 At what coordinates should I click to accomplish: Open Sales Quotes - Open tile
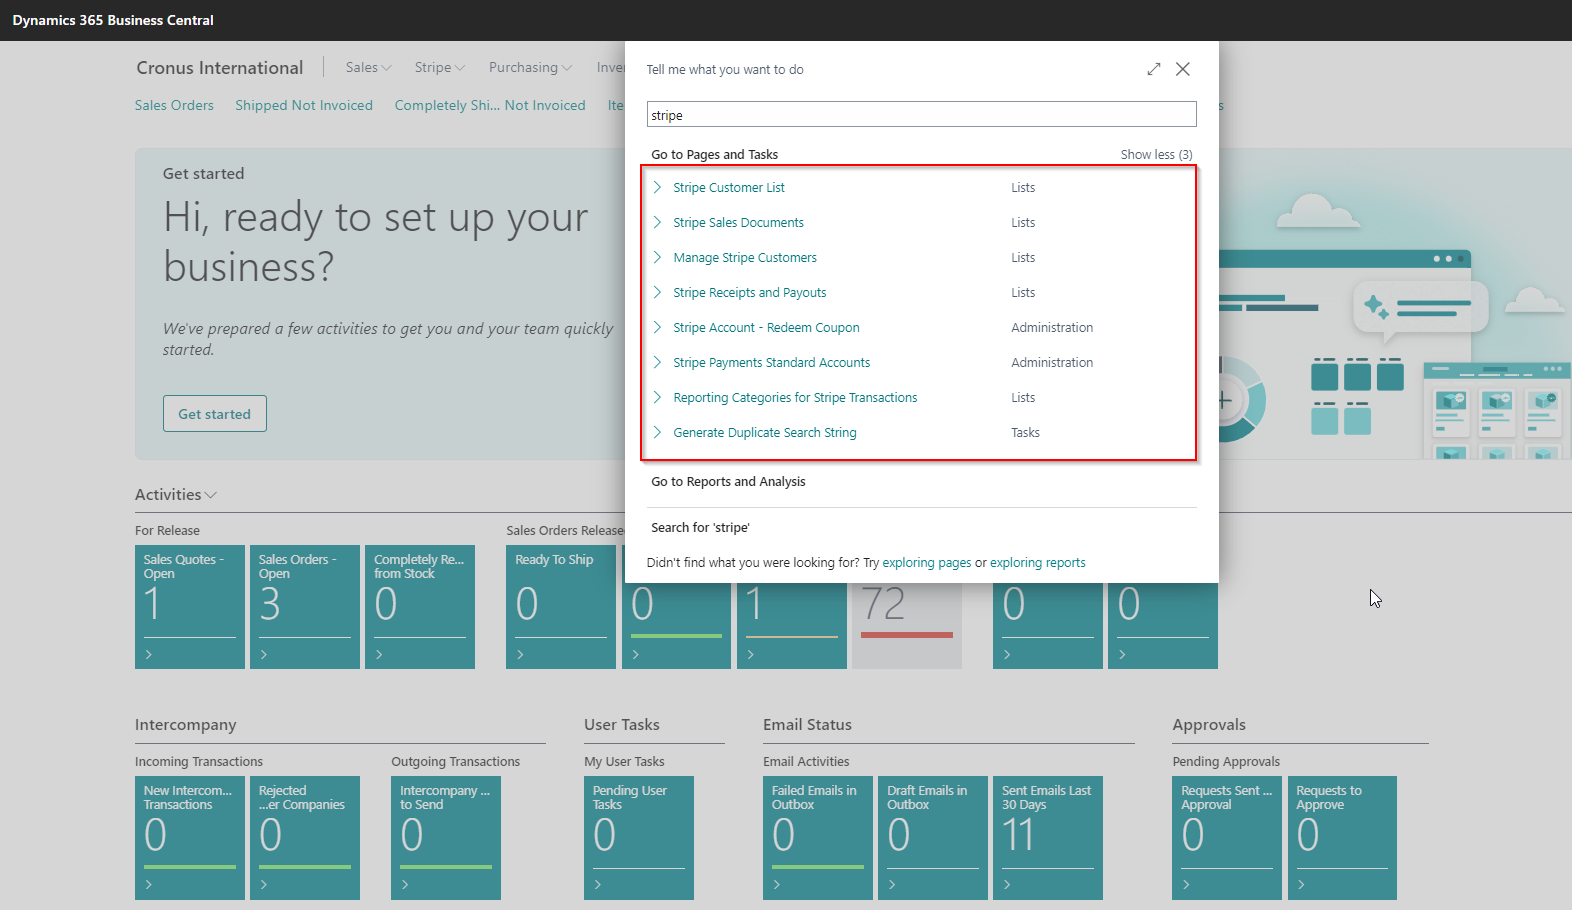(x=190, y=607)
